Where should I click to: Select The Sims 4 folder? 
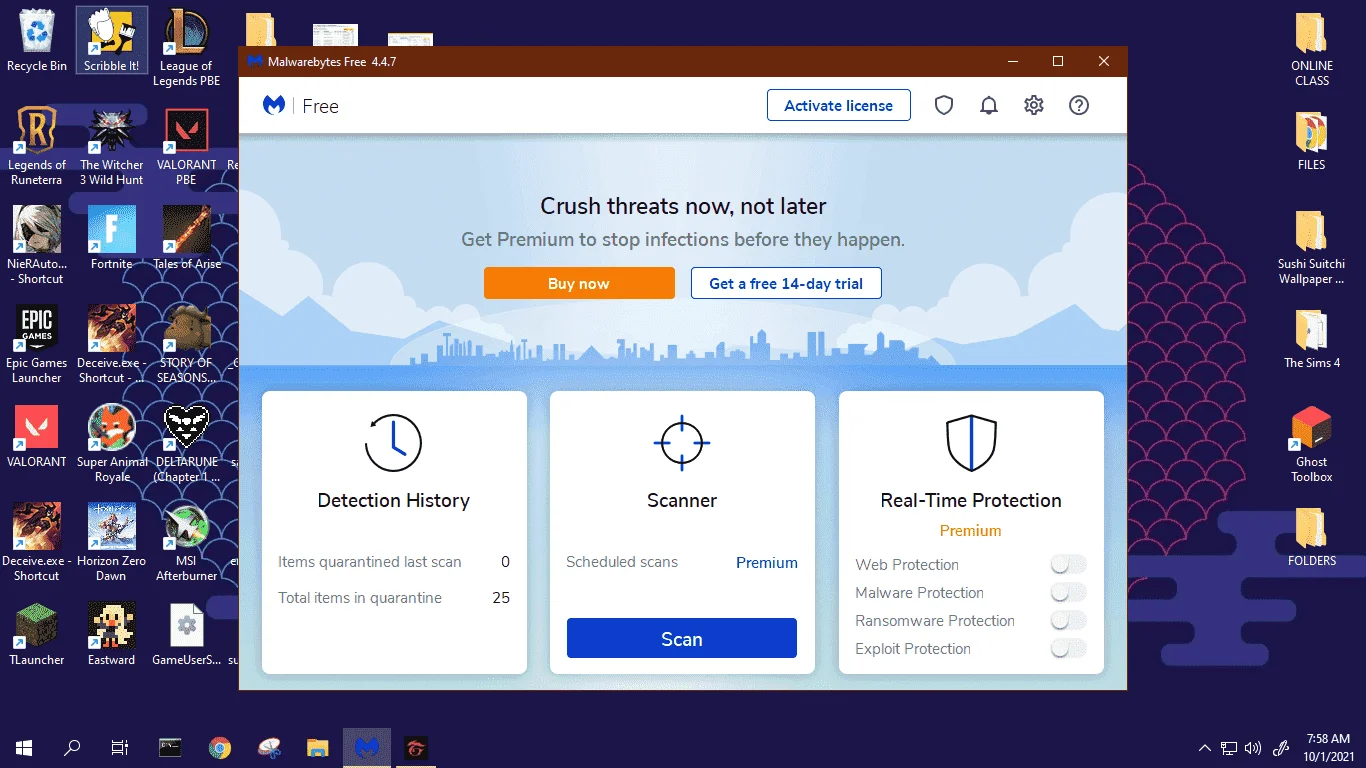(1311, 339)
